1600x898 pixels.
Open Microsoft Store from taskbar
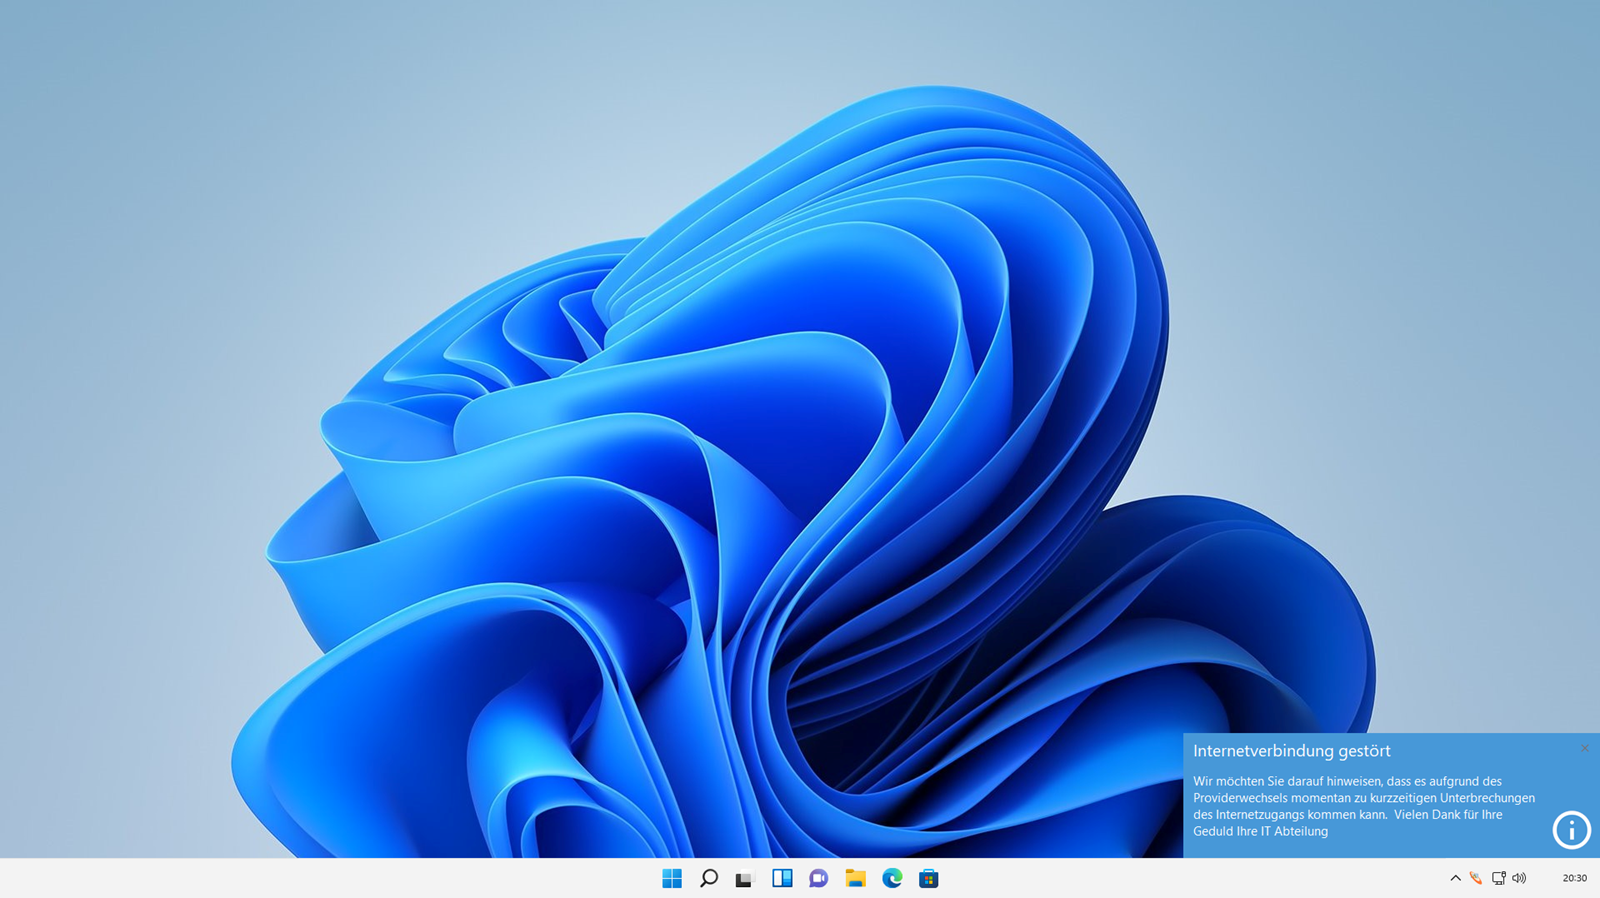tap(929, 878)
